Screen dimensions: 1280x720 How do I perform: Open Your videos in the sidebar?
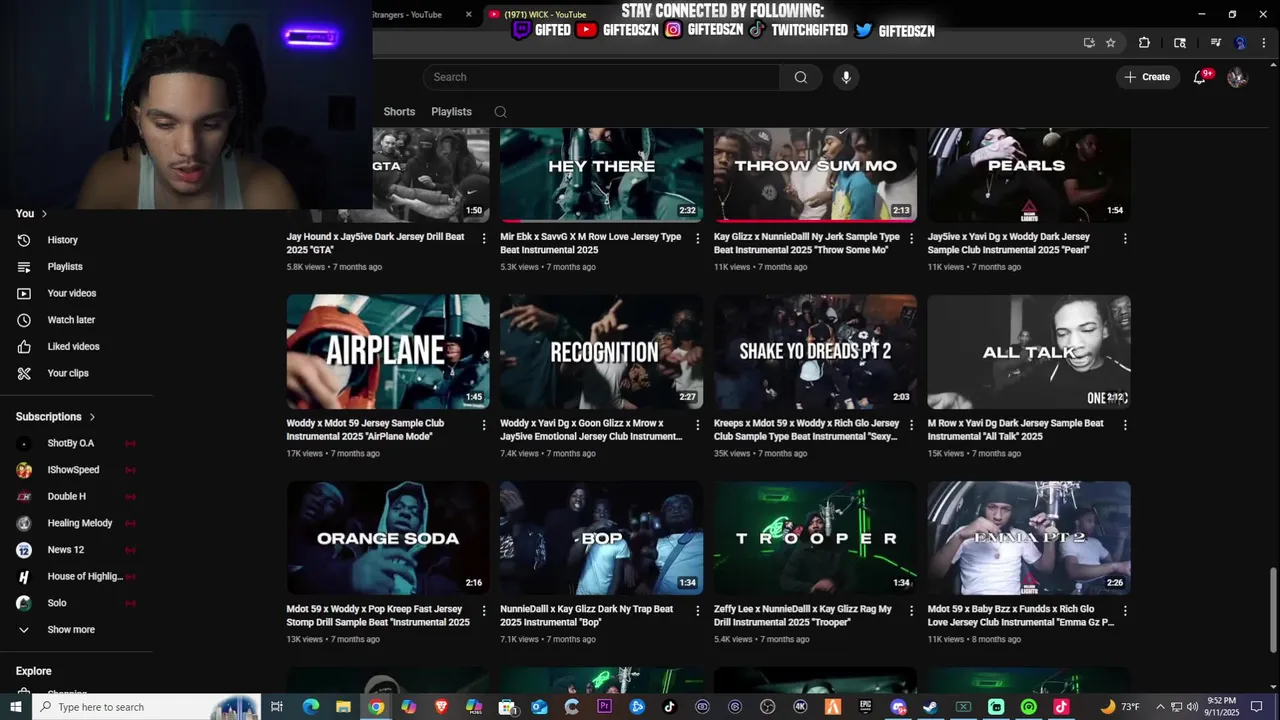[71, 293]
